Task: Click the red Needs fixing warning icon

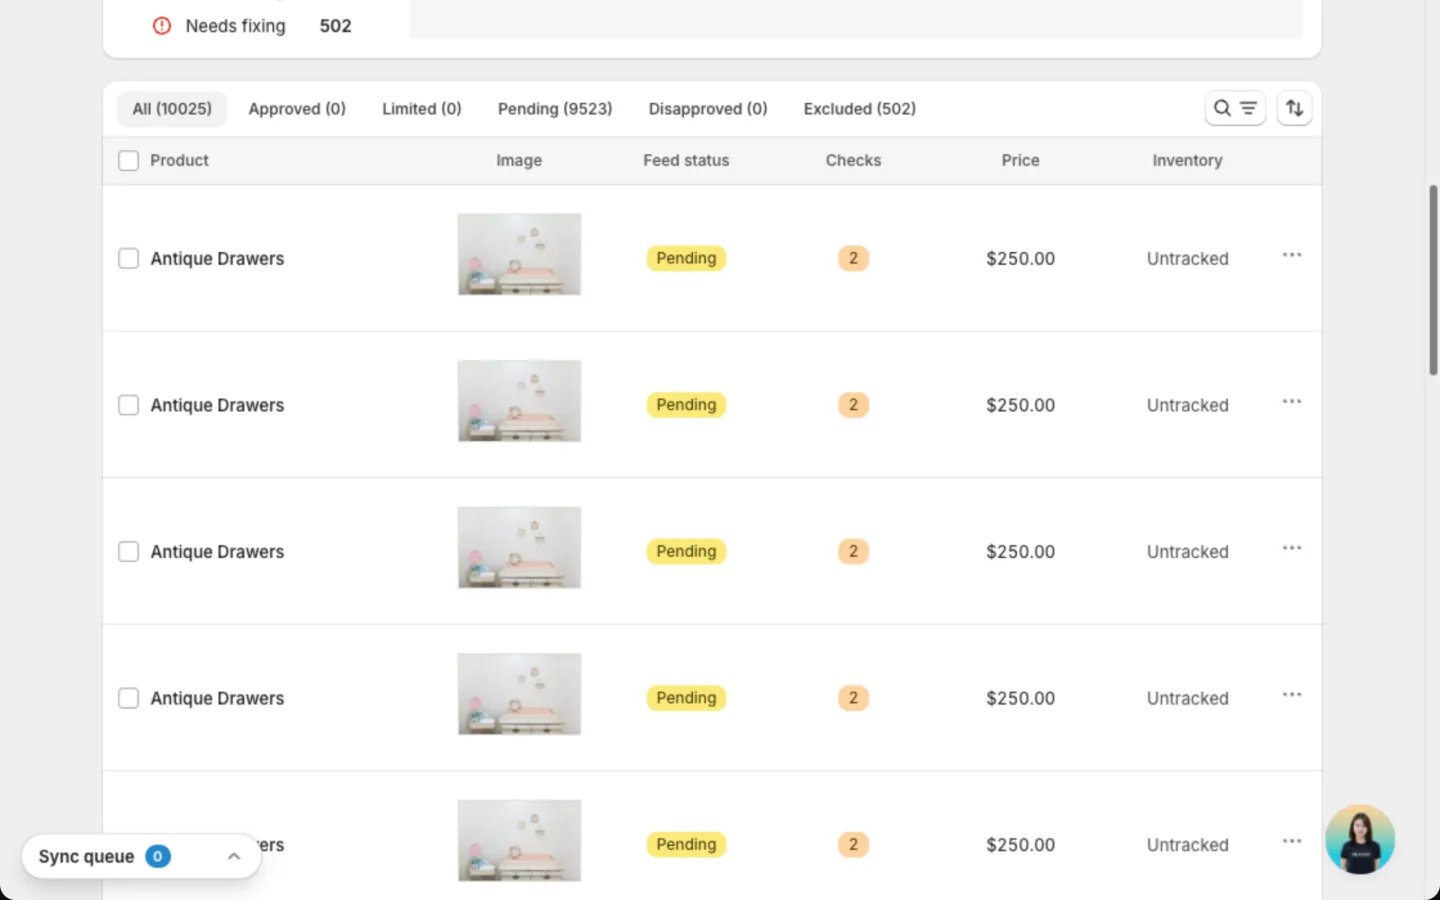Action: (162, 26)
